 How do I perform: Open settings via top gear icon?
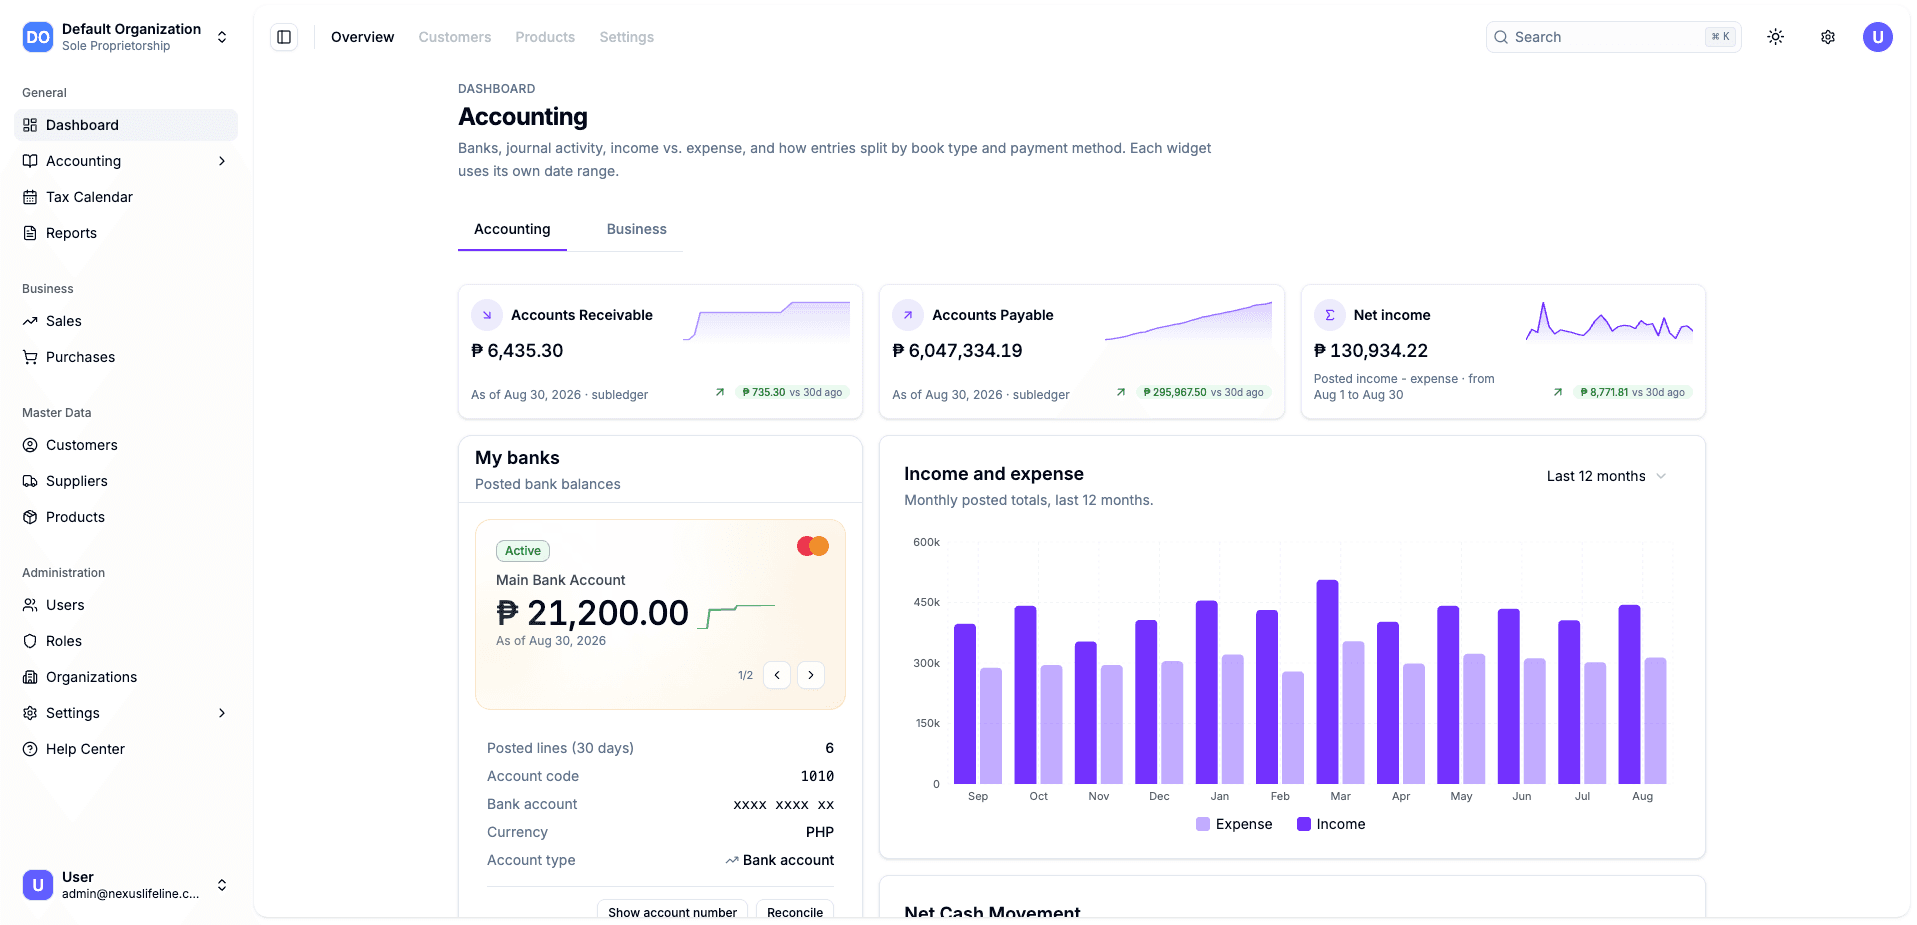(1827, 37)
